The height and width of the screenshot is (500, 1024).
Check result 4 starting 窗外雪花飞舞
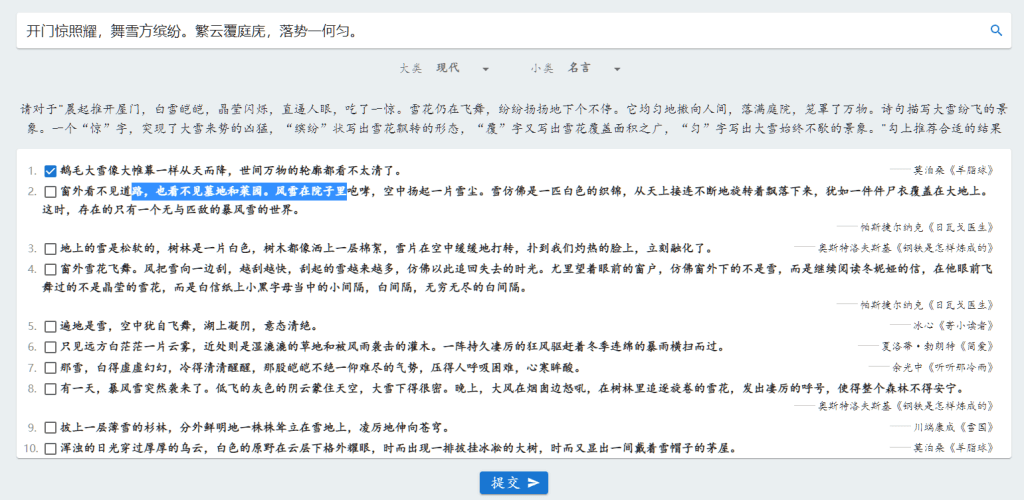(x=50, y=269)
